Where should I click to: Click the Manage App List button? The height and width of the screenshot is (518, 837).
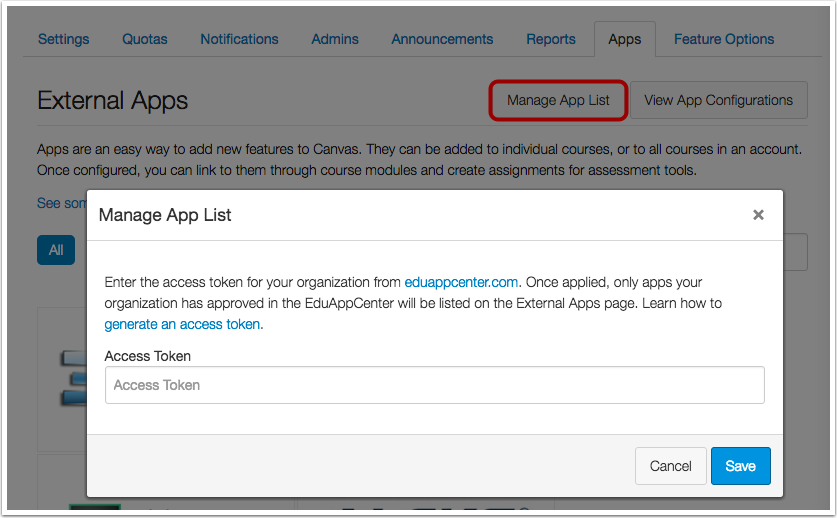coord(558,100)
